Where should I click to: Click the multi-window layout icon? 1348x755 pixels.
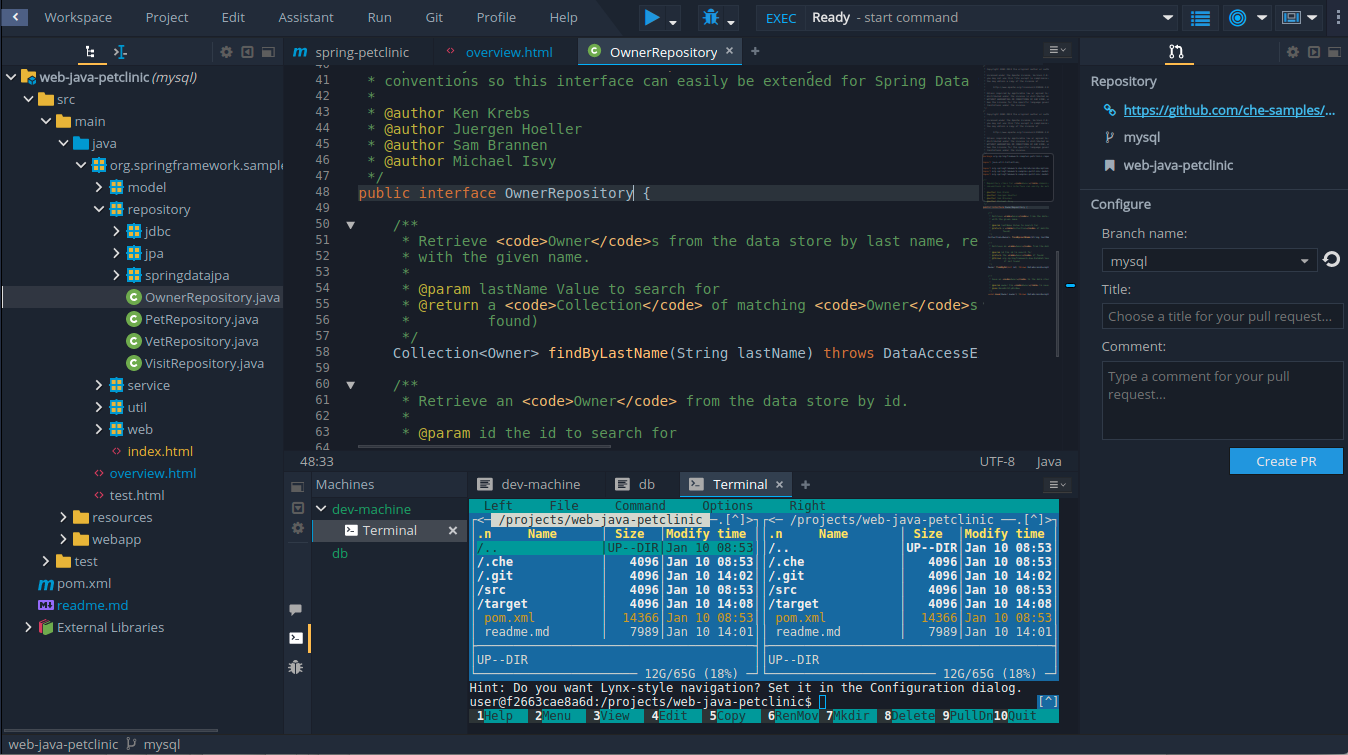tap(1288, 17)
